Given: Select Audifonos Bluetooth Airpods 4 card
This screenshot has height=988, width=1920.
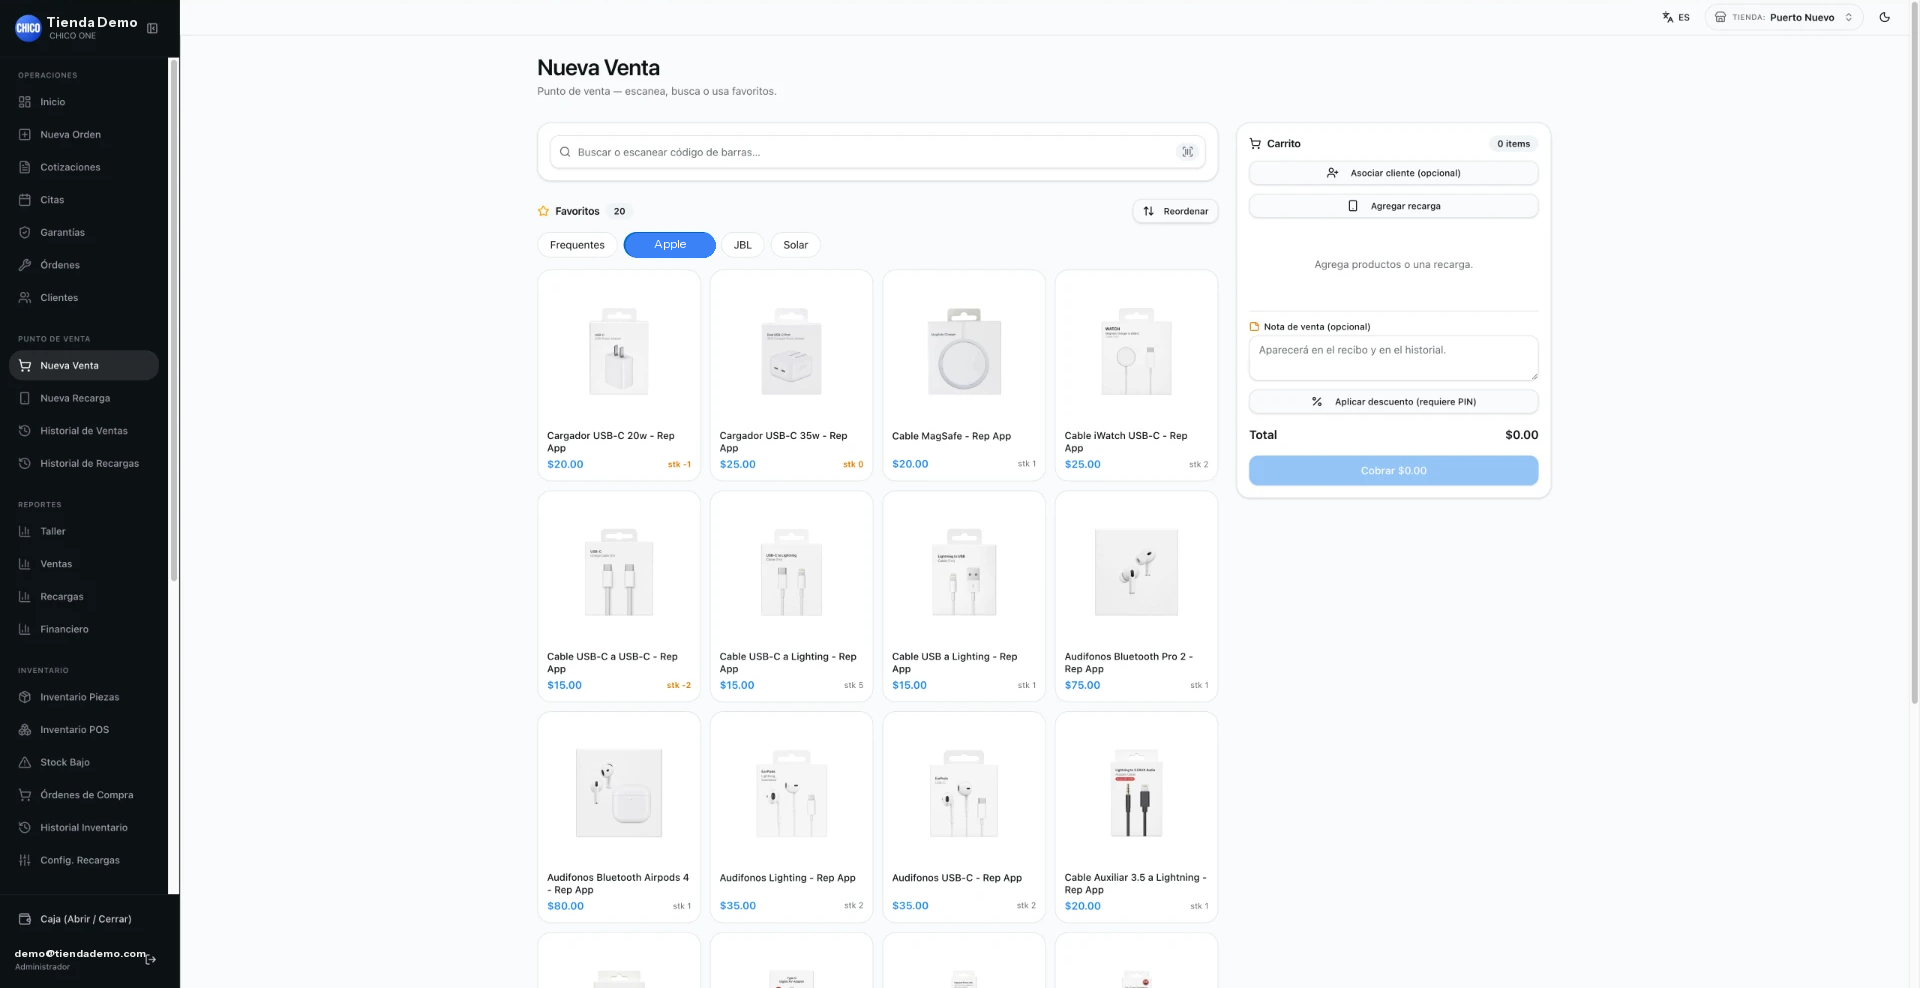Looking at the screenshot, I should [x=619, y=817].
